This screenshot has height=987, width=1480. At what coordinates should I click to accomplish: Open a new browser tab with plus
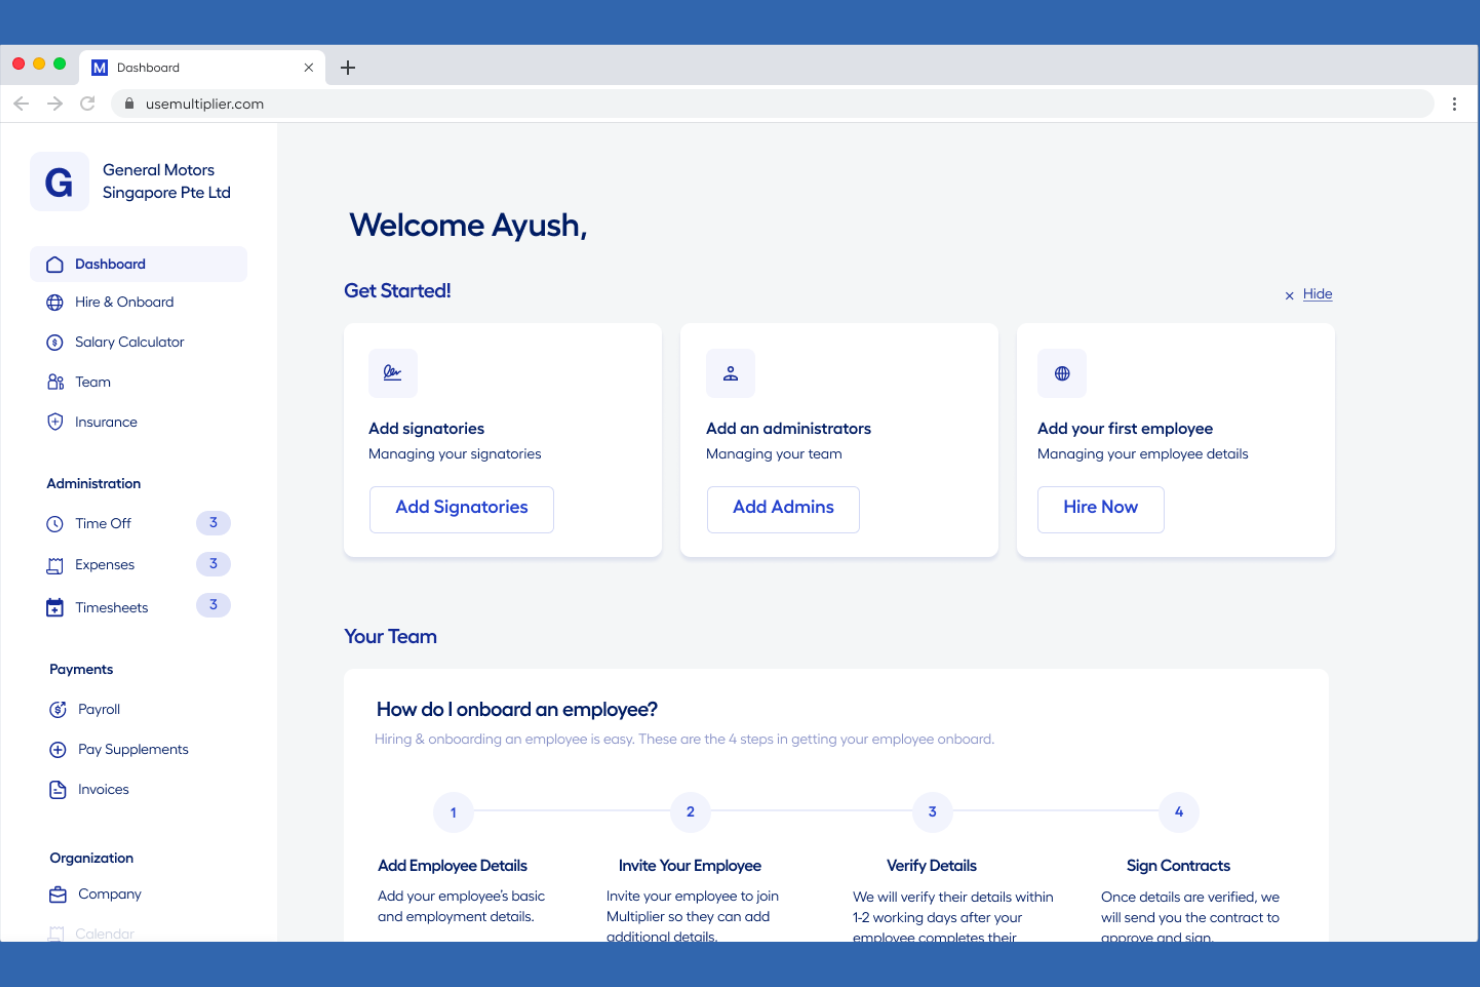348,68
